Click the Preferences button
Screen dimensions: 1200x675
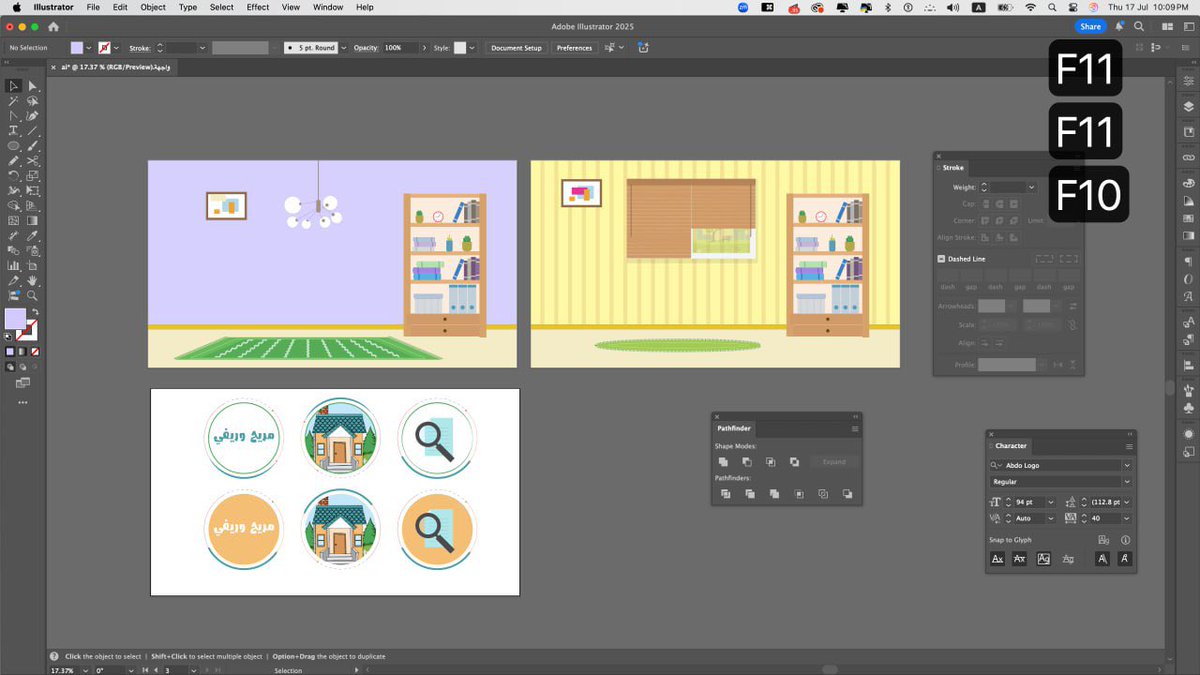(x=574, y=48)
